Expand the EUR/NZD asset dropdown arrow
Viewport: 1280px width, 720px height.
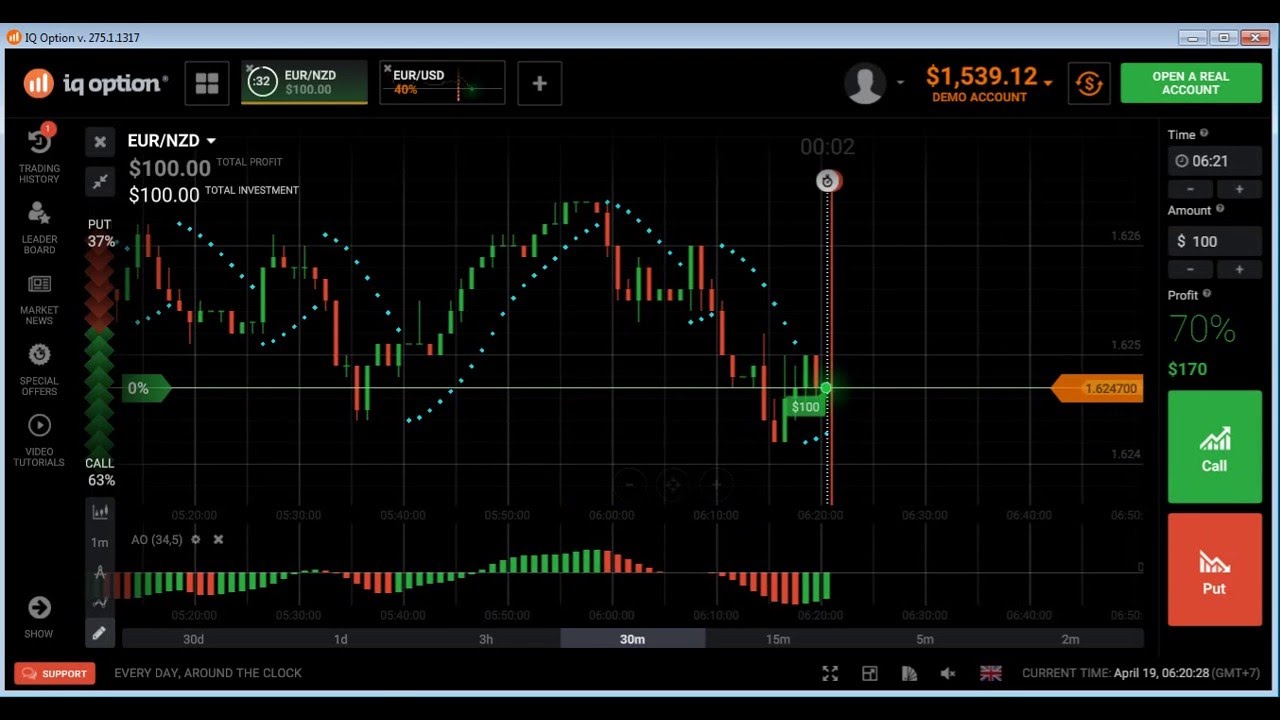tap(211, 141)
